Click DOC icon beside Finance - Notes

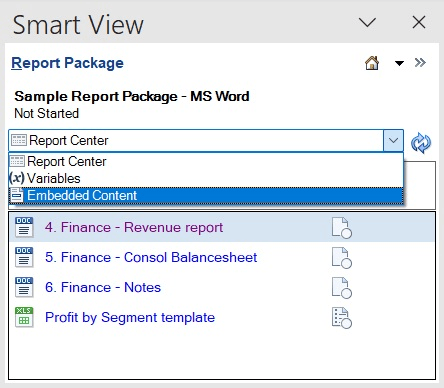24,287
